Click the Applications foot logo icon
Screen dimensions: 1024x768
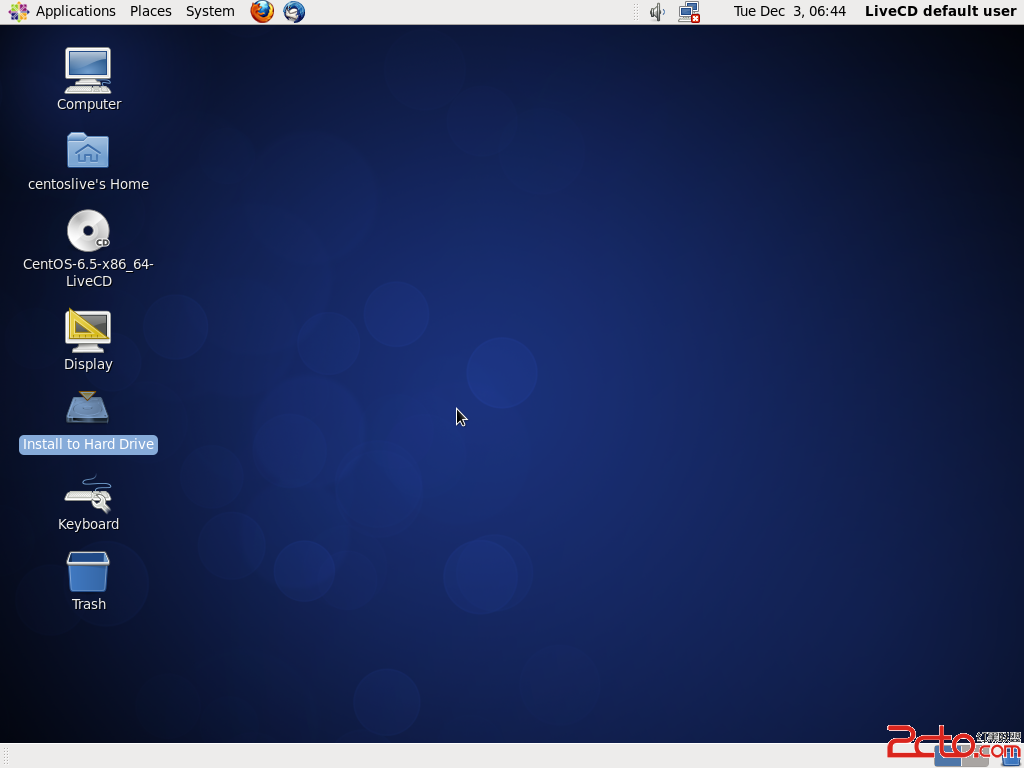(x=18, y=11)
